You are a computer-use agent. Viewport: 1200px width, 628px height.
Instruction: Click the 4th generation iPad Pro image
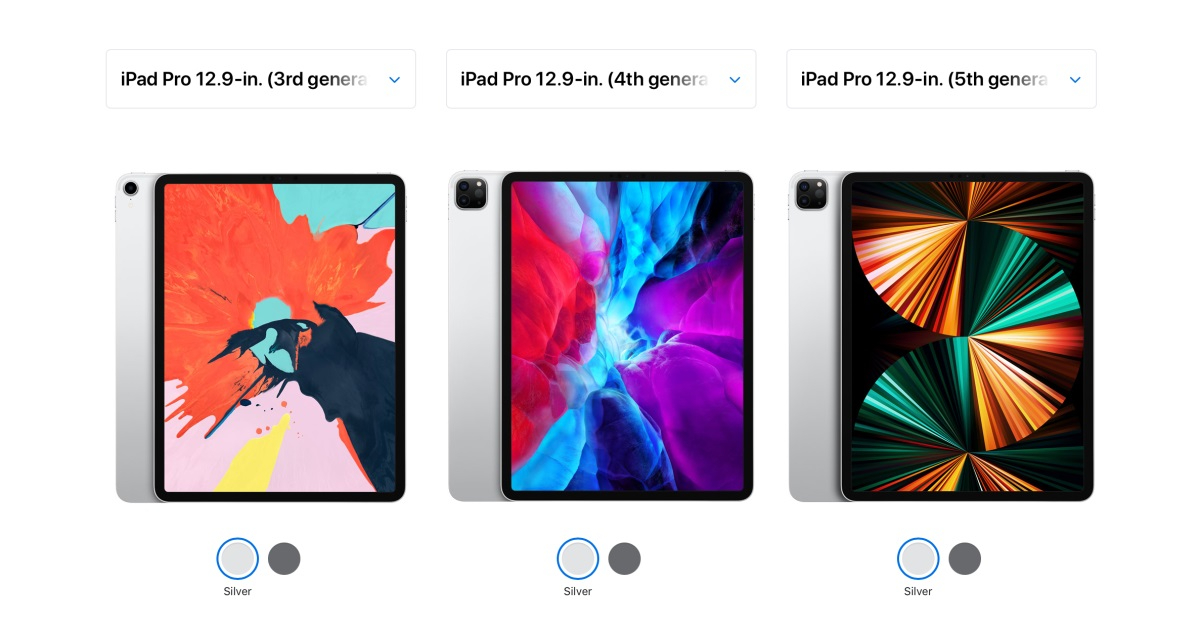pyautogui.click(x=601, y=337)
